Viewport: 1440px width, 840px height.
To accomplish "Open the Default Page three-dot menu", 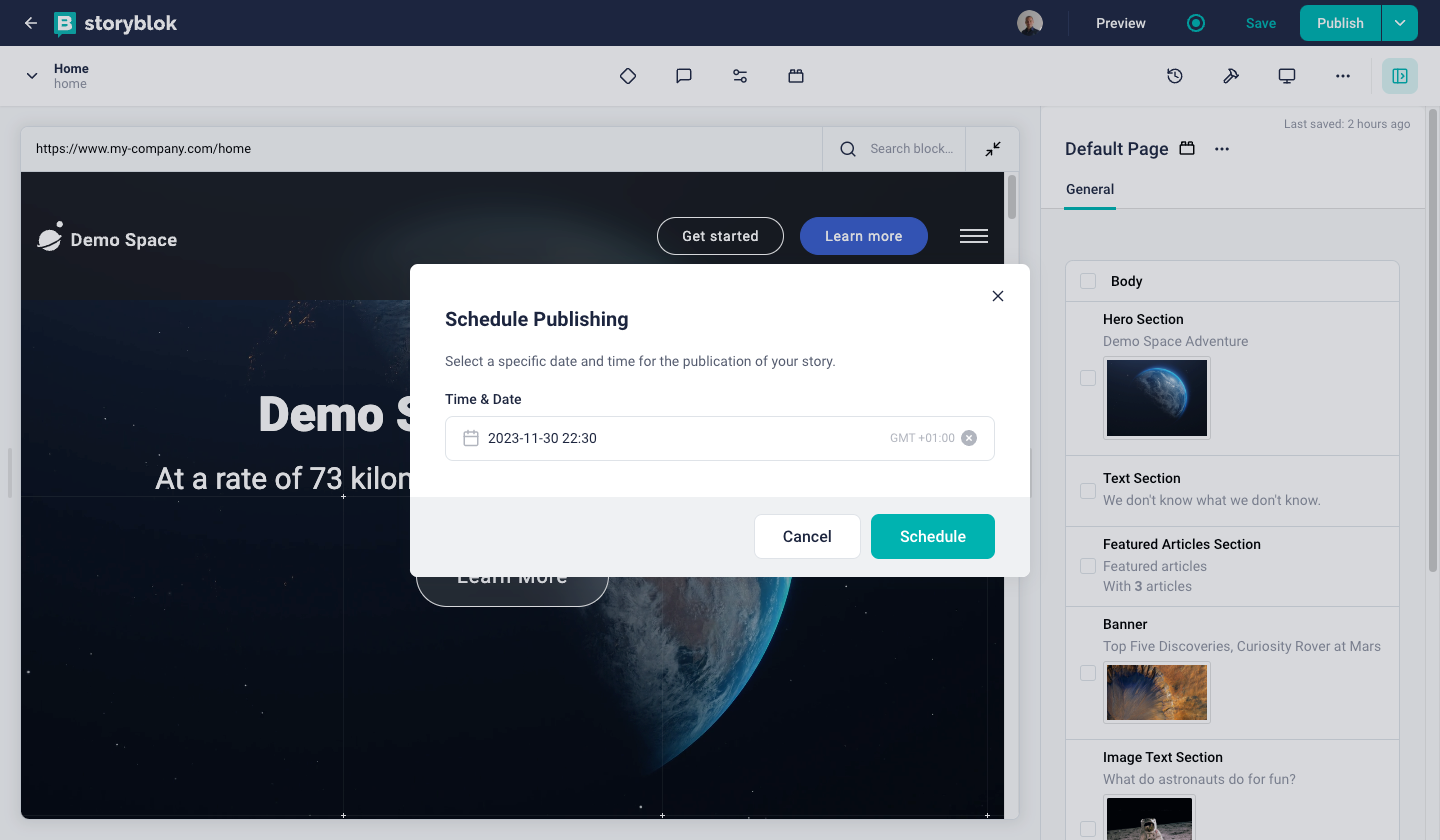I will [1221, 149].
